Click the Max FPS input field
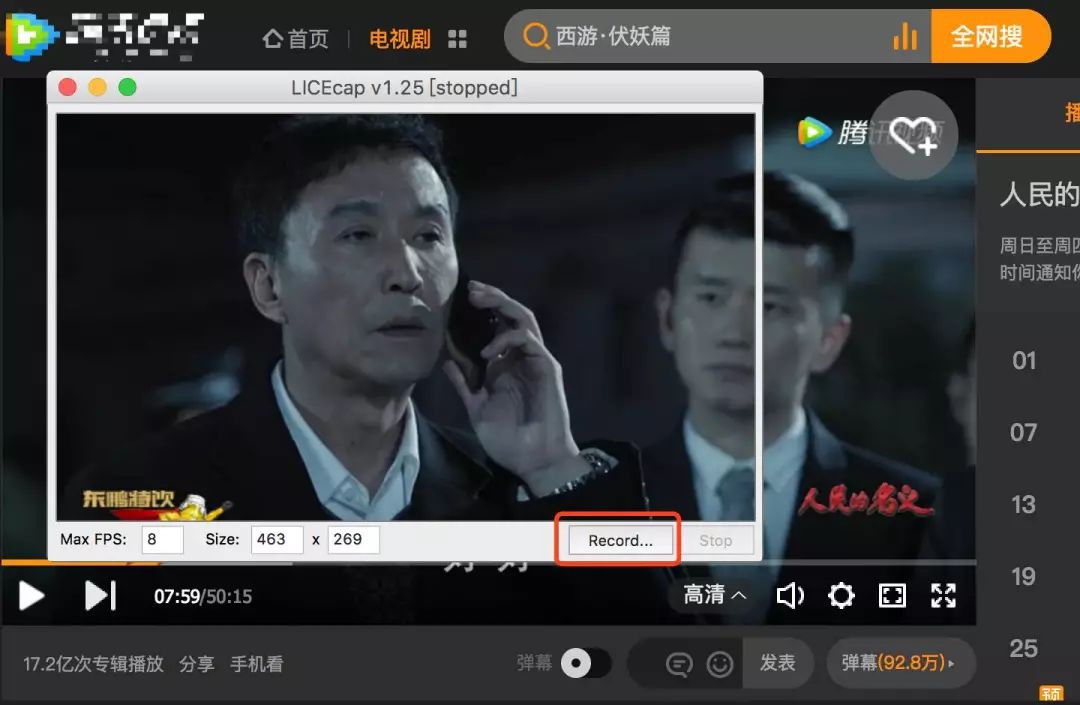 [x=160, y=539]
